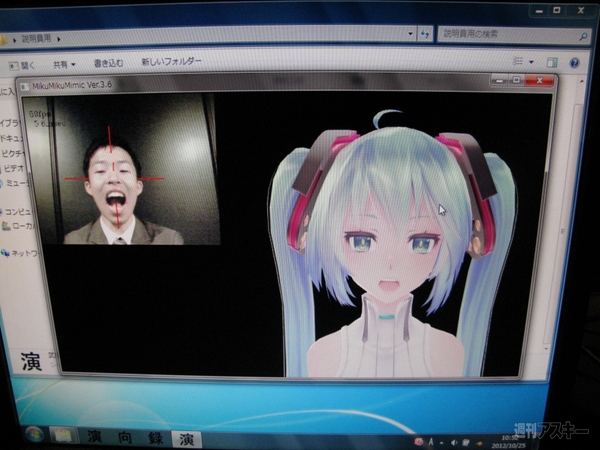Create a folder with 新しいフォルダー
Screen dimensions: 600x450
point(171,61)
